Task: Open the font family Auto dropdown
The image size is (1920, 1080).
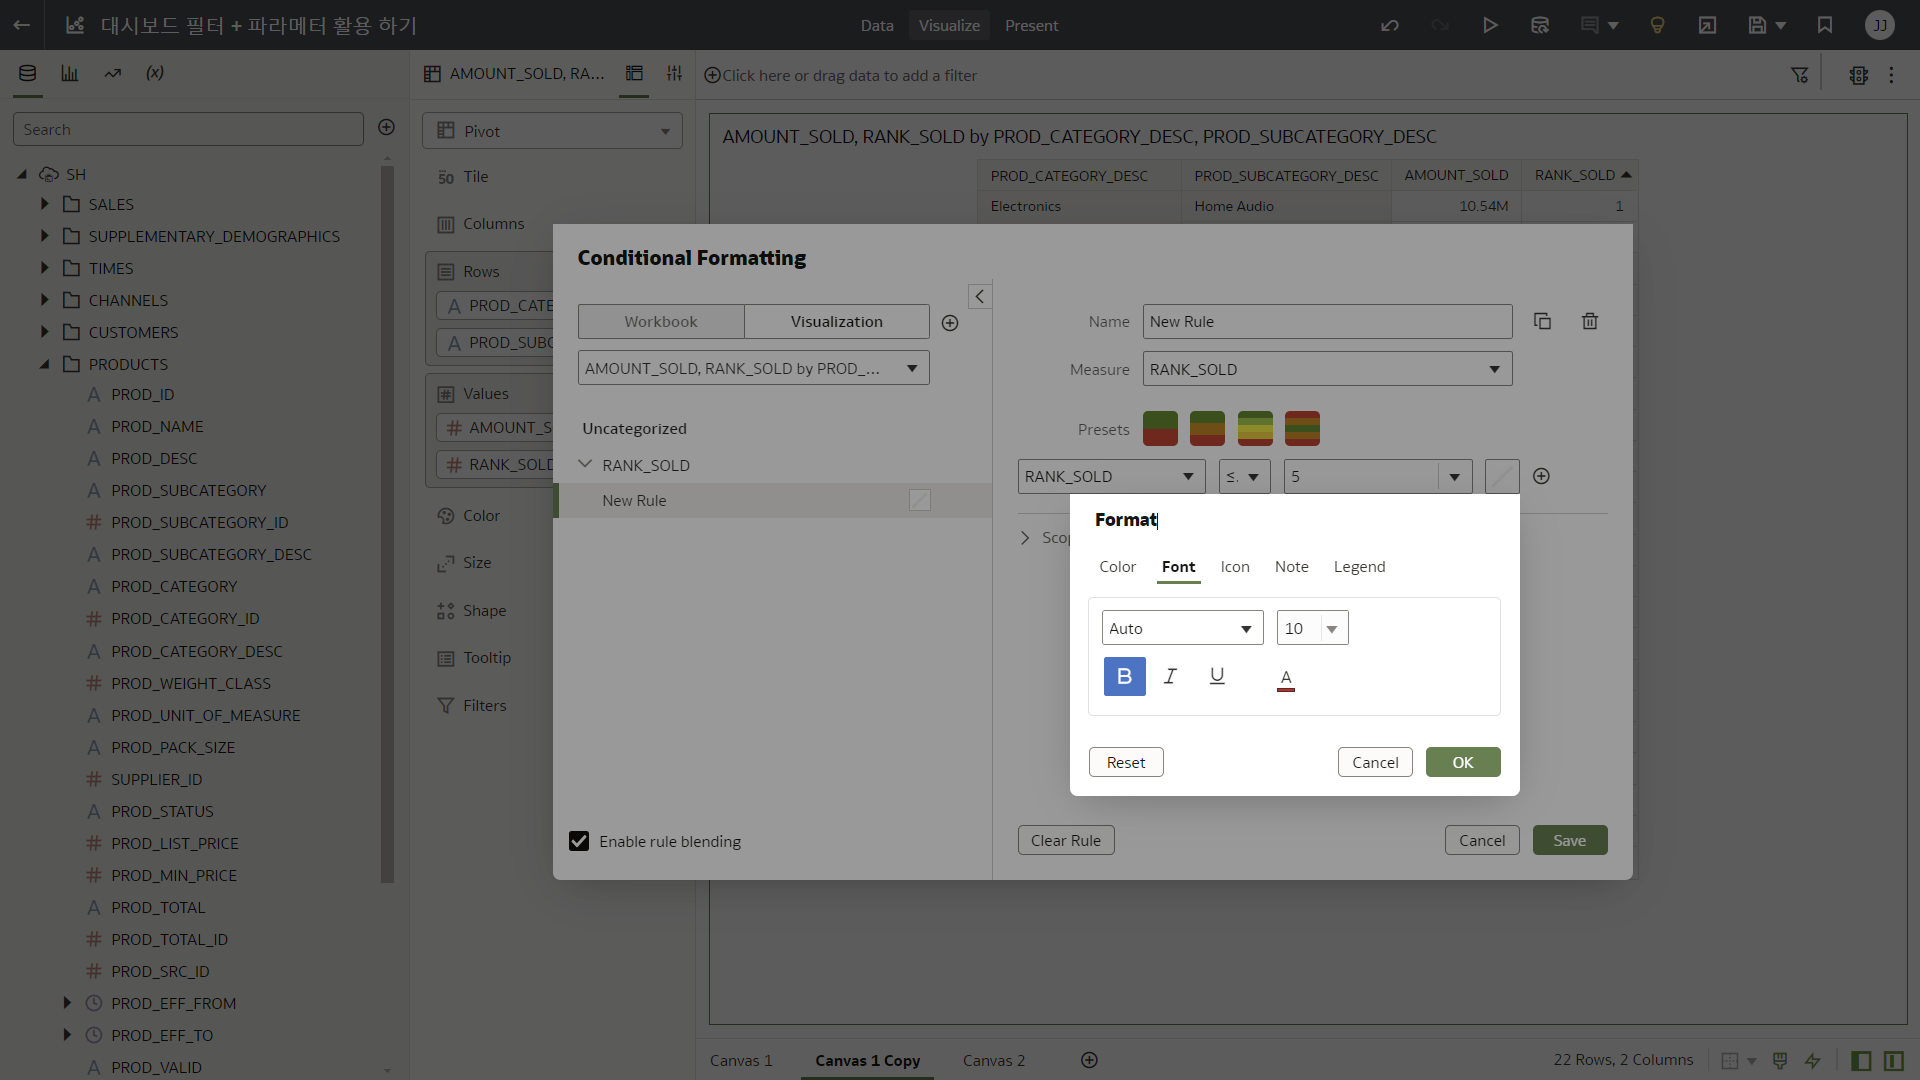Action: point(1182,628)
